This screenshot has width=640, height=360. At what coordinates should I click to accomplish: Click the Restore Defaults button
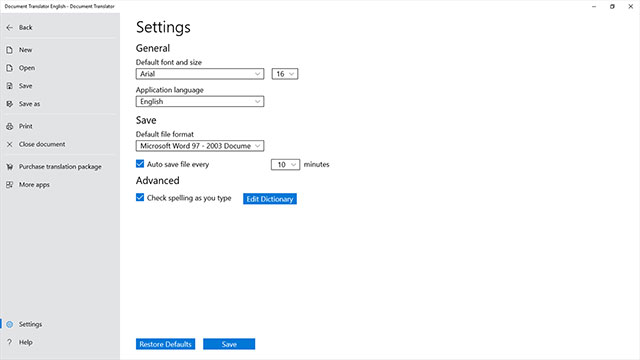coord(165,344)
